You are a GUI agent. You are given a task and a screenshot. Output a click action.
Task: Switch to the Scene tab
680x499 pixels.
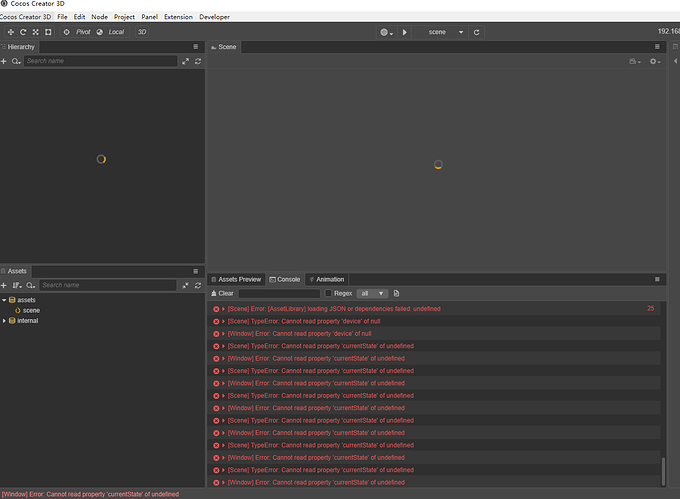(x=224, y=47)
